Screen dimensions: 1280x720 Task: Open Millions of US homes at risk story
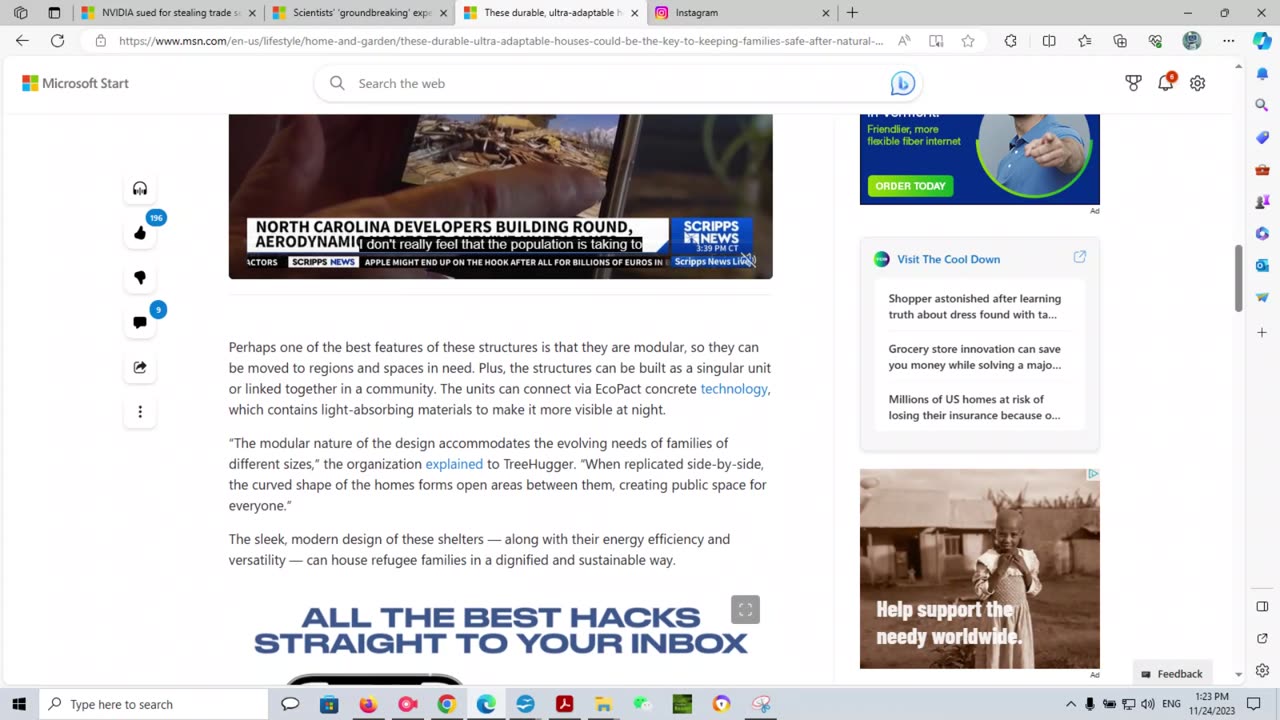(x=975, y=407)
